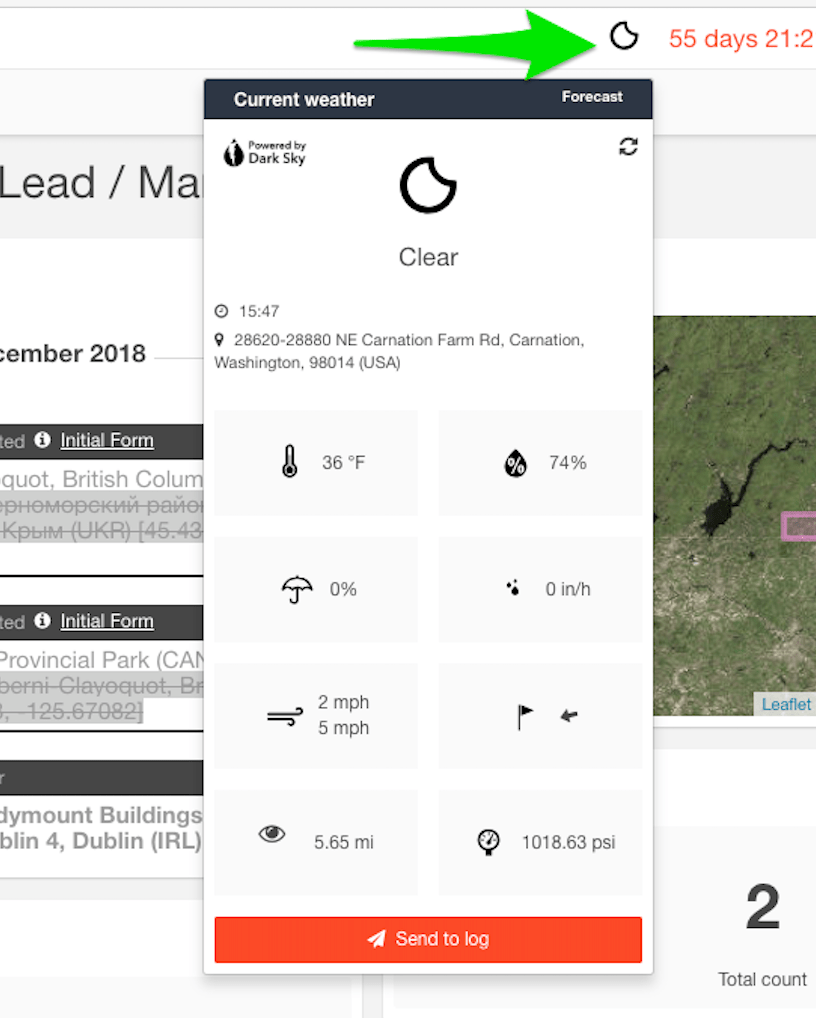Click the Powered by Dark Sky logo
The image size is (816, 1018).
[x=263, y=152]
